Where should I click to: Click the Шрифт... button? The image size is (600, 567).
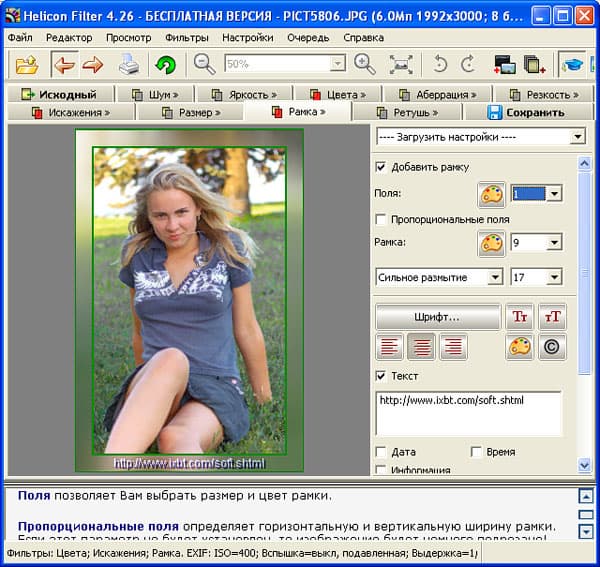[438, 317]
